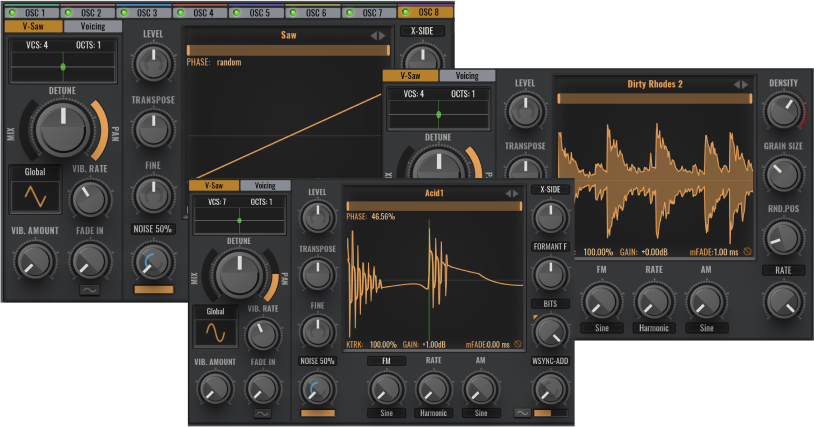Viewport: 814px width, 427px height.
Task: Click the circle-slash icon in Dirty Rhodes 2 display
Action: pyautogui.click(x=746, y=252)
